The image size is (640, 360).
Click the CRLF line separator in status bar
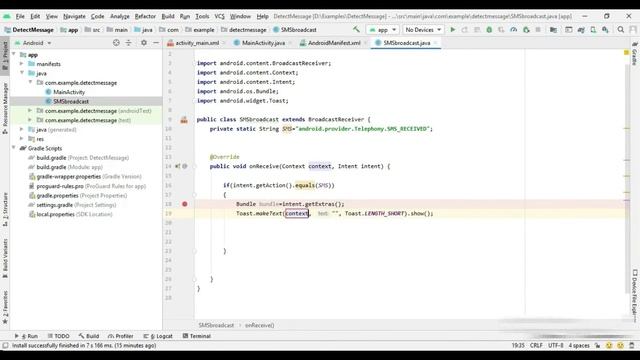536,345
